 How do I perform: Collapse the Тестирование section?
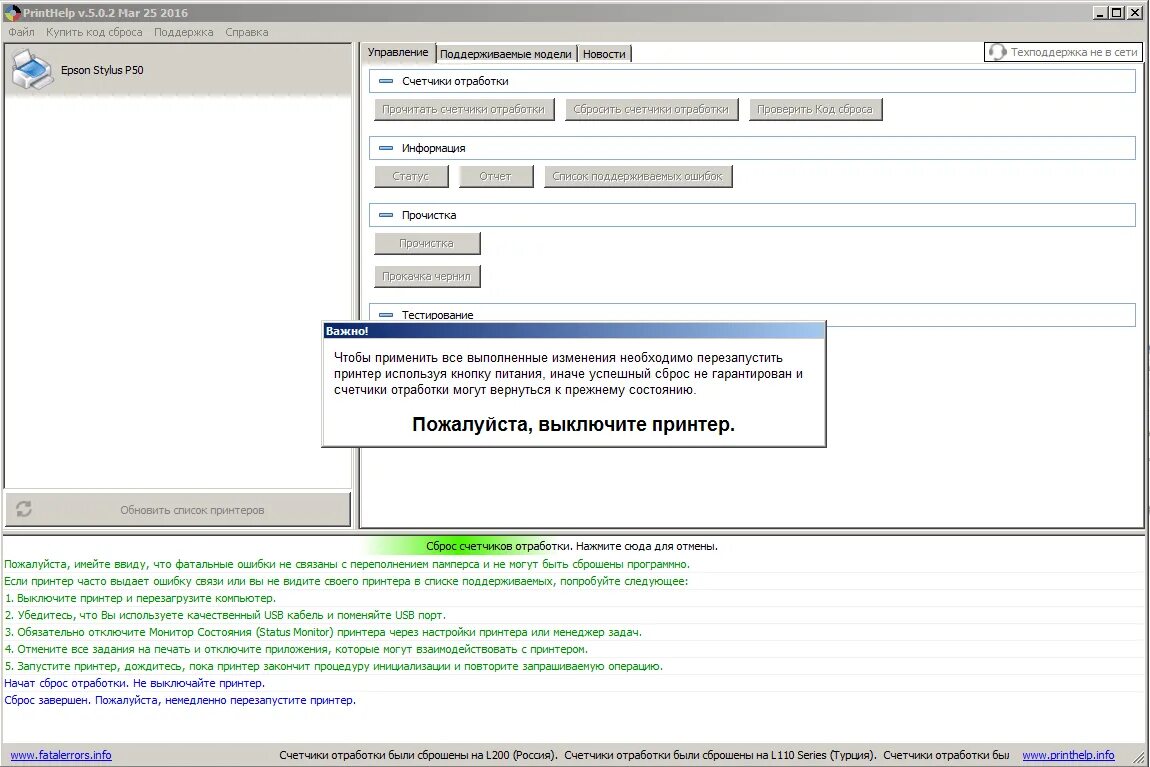click(x=386, y=315)
